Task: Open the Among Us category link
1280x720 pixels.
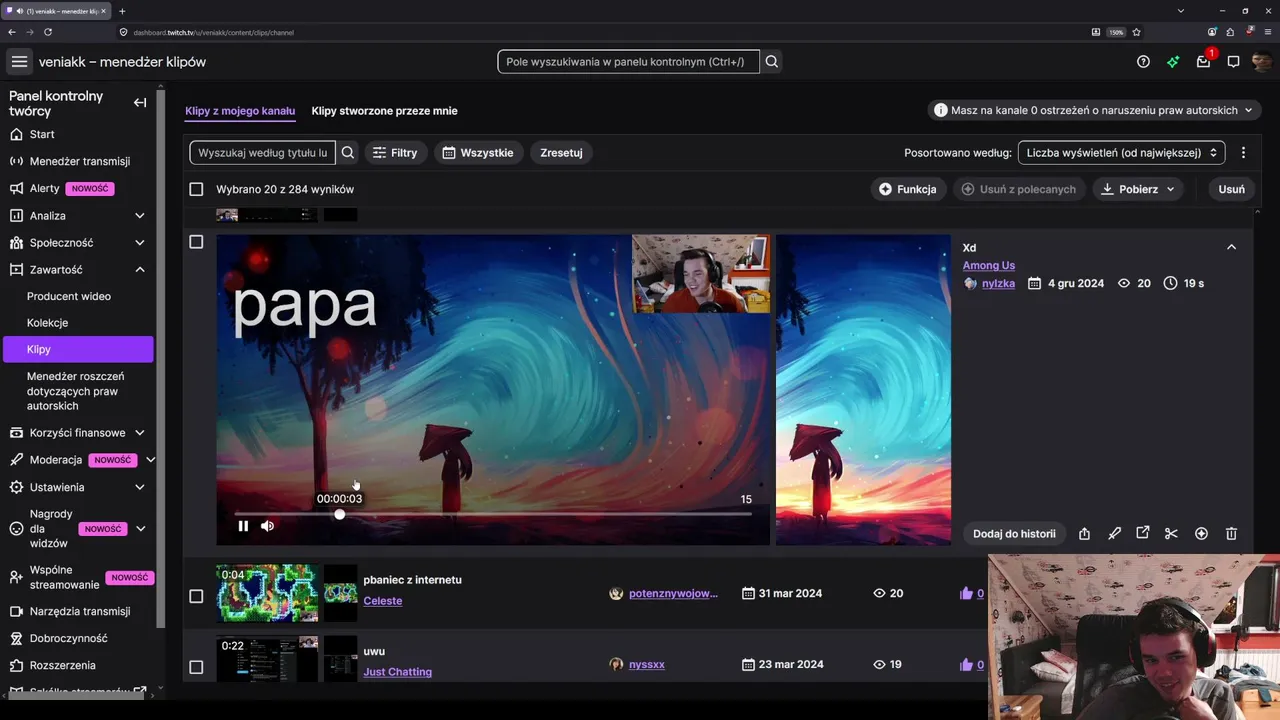Action: pyautogui.click(x=989, y=265)
